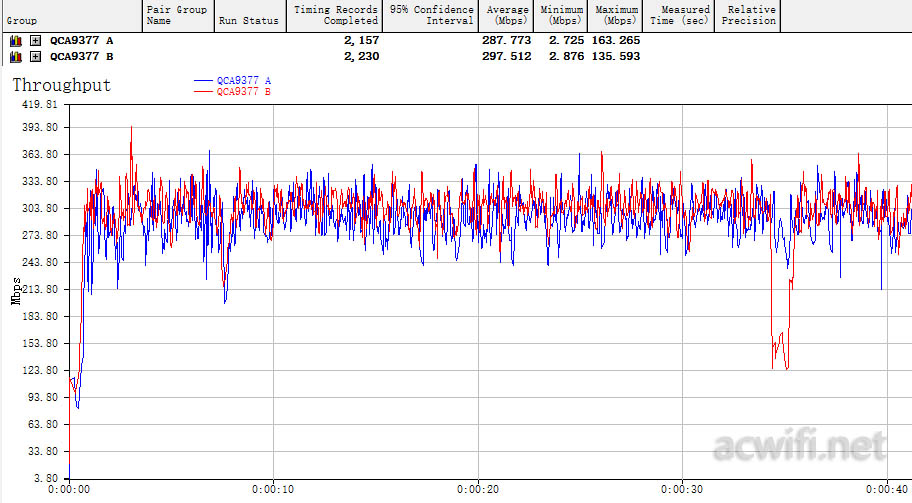Click the Run Status column header
Viewport: 912px width, 503px height.
coord(250,16)
